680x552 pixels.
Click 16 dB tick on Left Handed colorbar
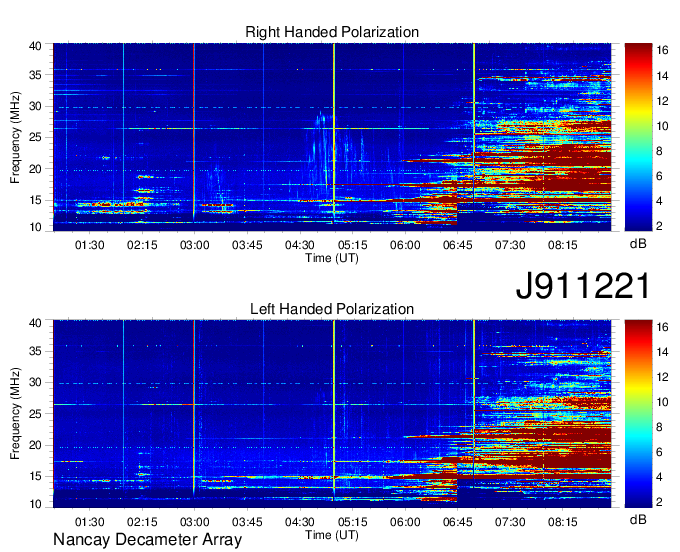click(662, 327)
